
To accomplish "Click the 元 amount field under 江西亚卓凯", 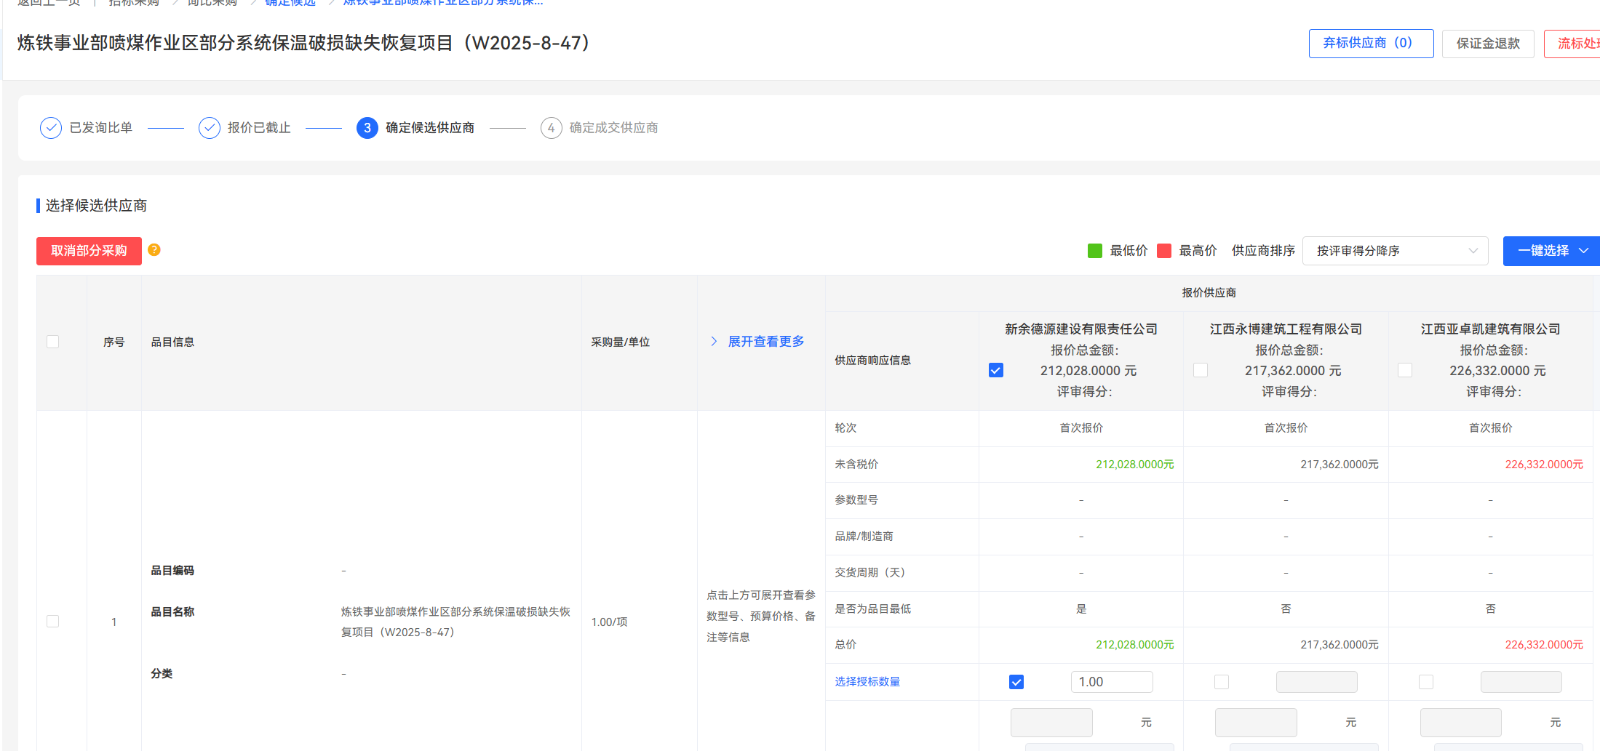I will pos(1461,722).
